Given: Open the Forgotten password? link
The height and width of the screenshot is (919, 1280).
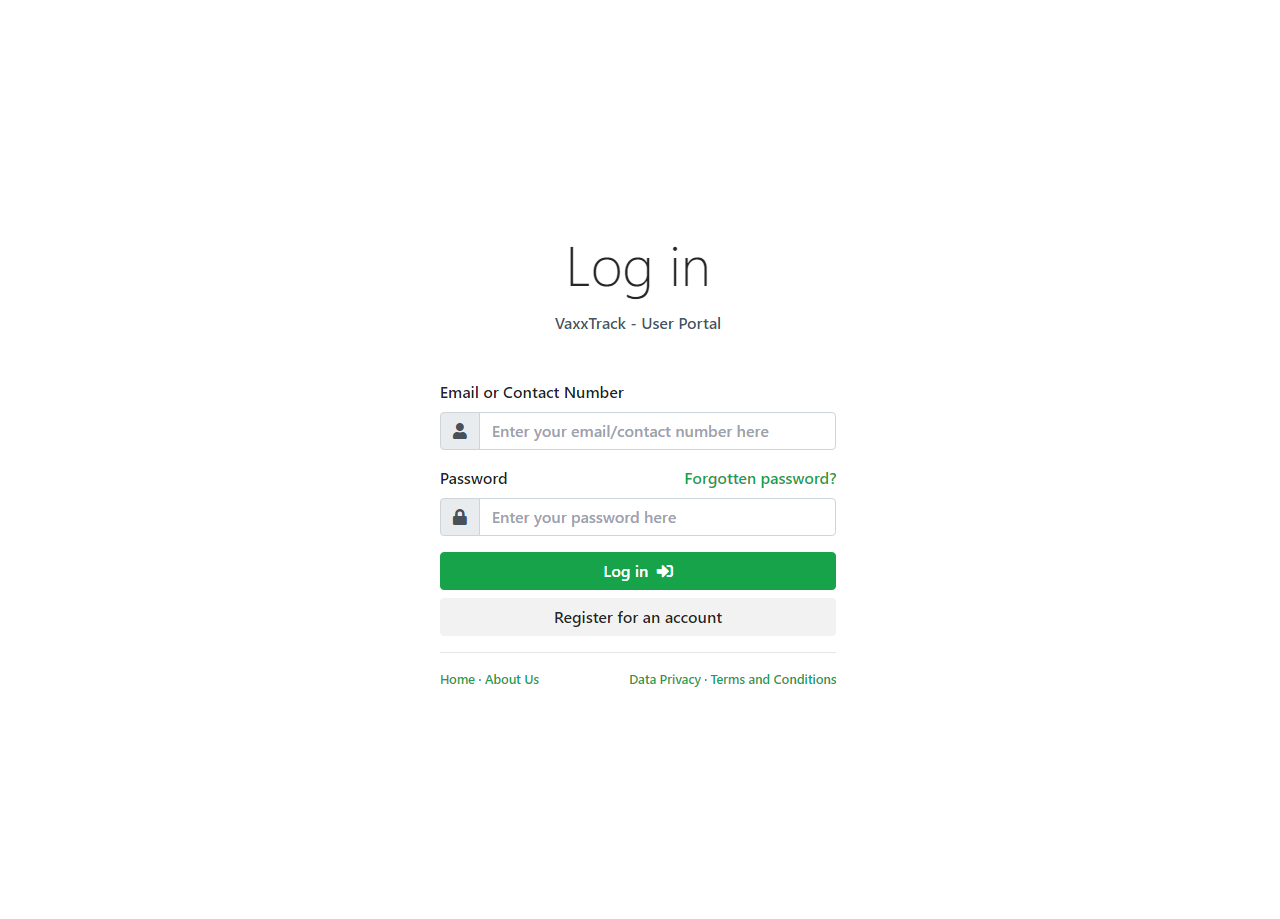Looking at the screenshot, I should pos(760,479).
